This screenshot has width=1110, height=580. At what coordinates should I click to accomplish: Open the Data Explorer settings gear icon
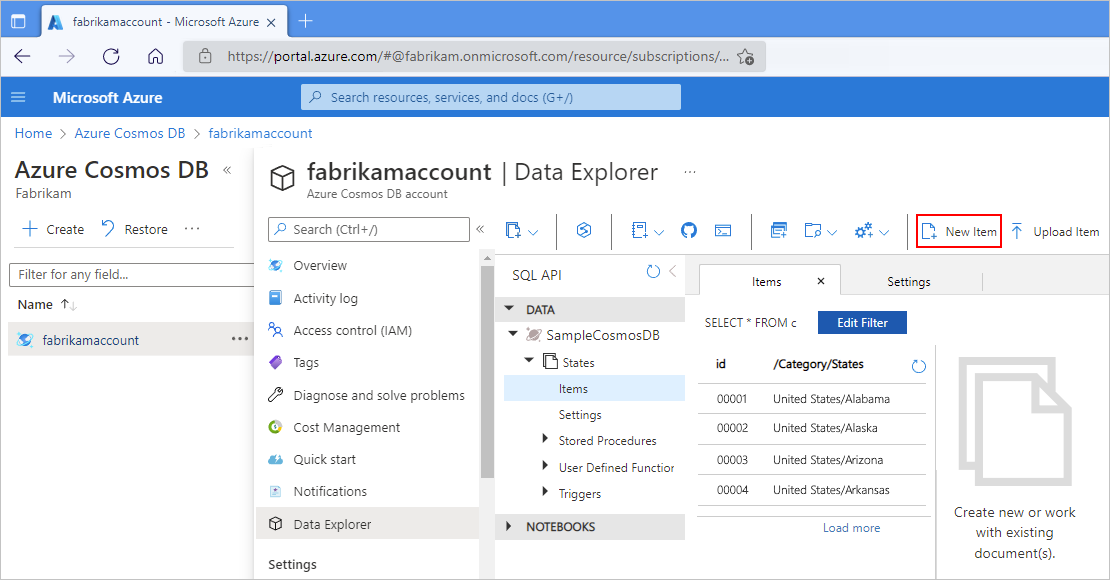[864, 230]
